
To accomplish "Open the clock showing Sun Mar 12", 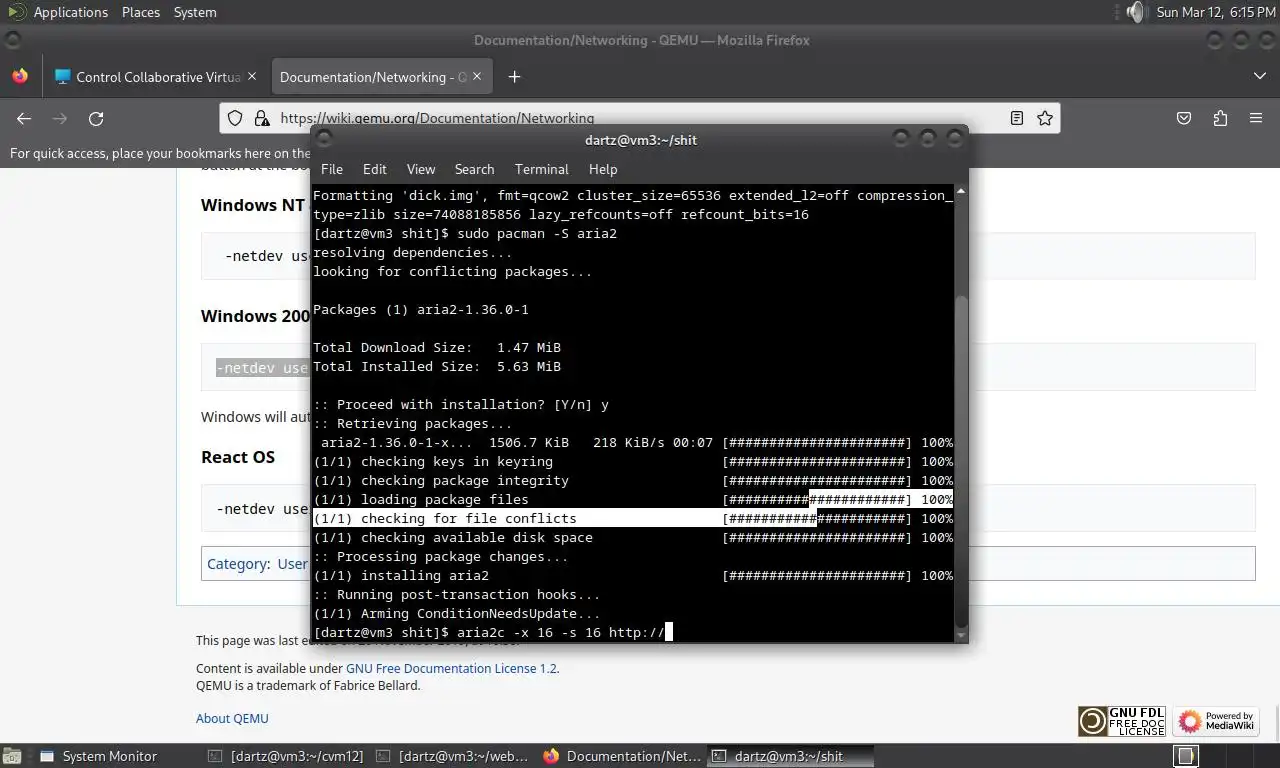I will tap(1216, 12).
